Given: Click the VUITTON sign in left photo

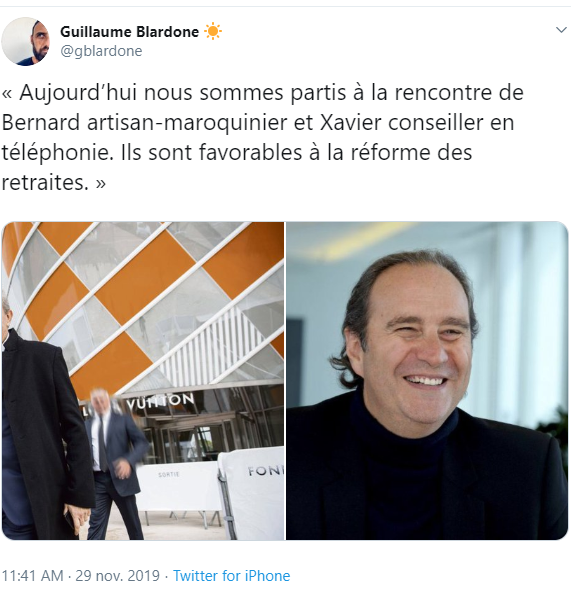Looking at the screenshot, I should pyautogui.click(x=161, y=401).
